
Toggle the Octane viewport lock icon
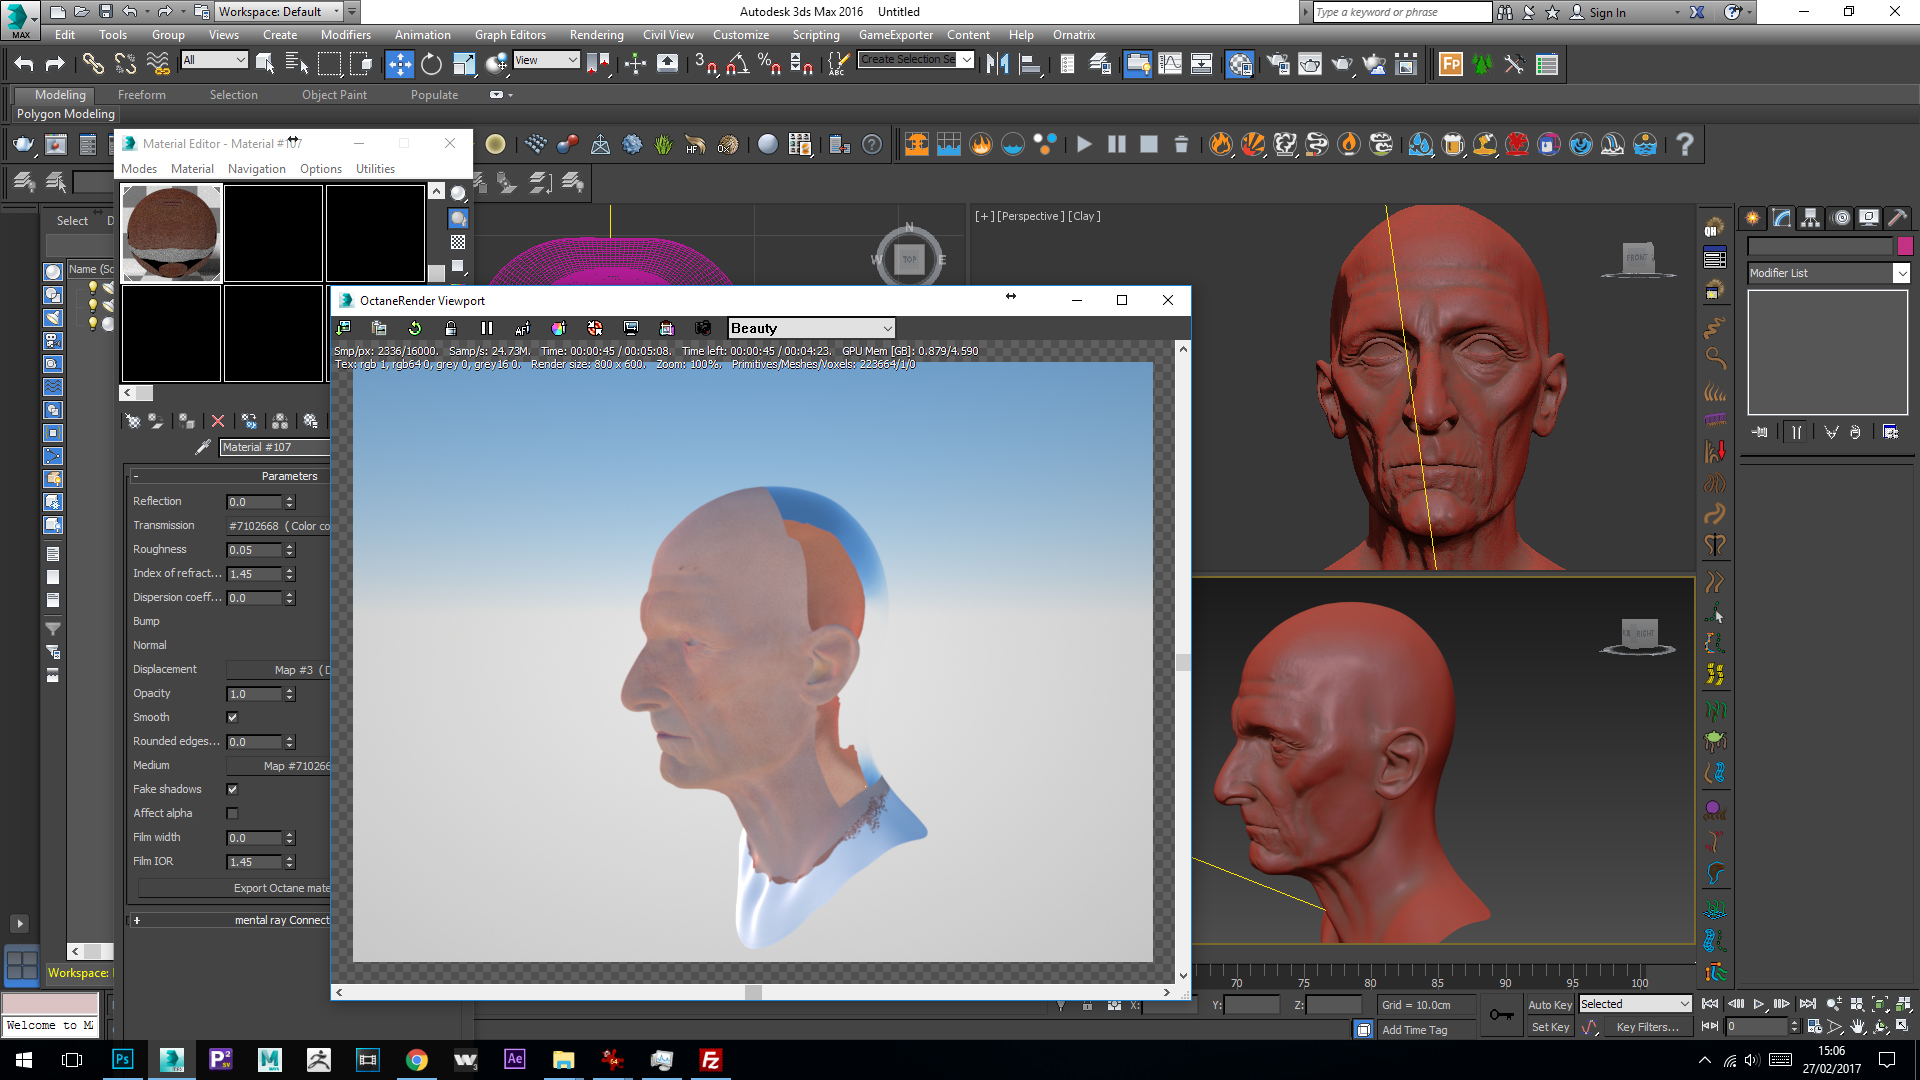point(451,328)
